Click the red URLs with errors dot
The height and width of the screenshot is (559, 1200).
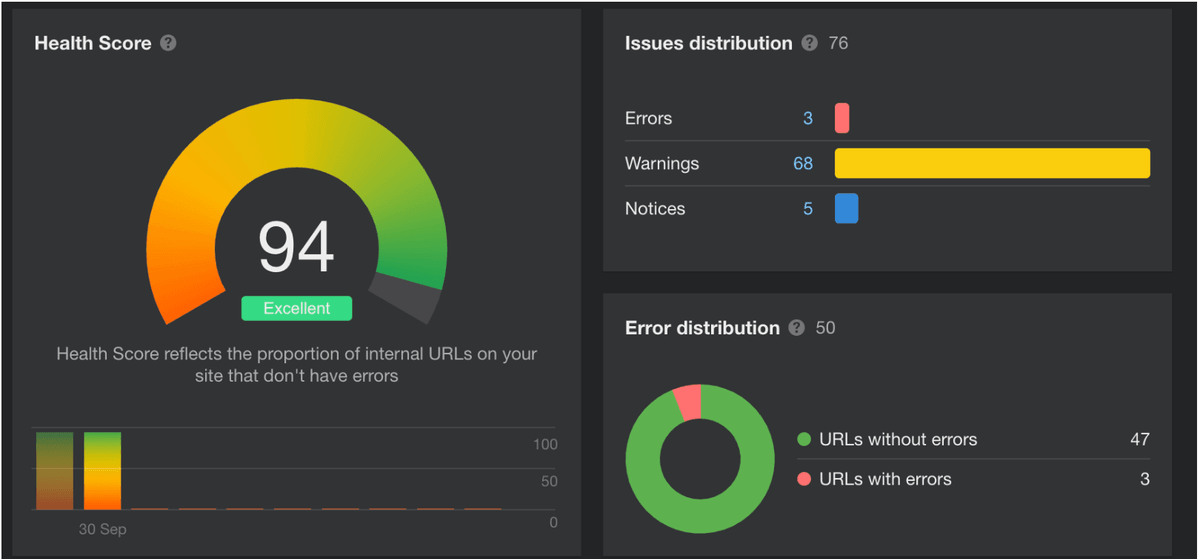804,479
